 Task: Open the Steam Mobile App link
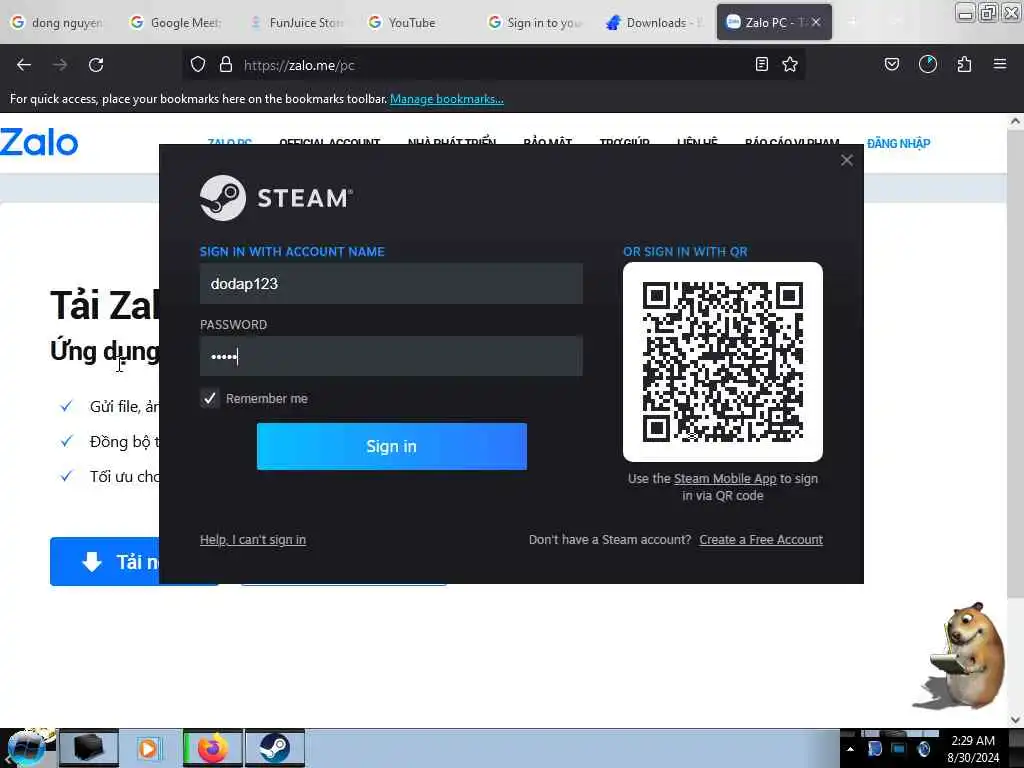(725, 479)
